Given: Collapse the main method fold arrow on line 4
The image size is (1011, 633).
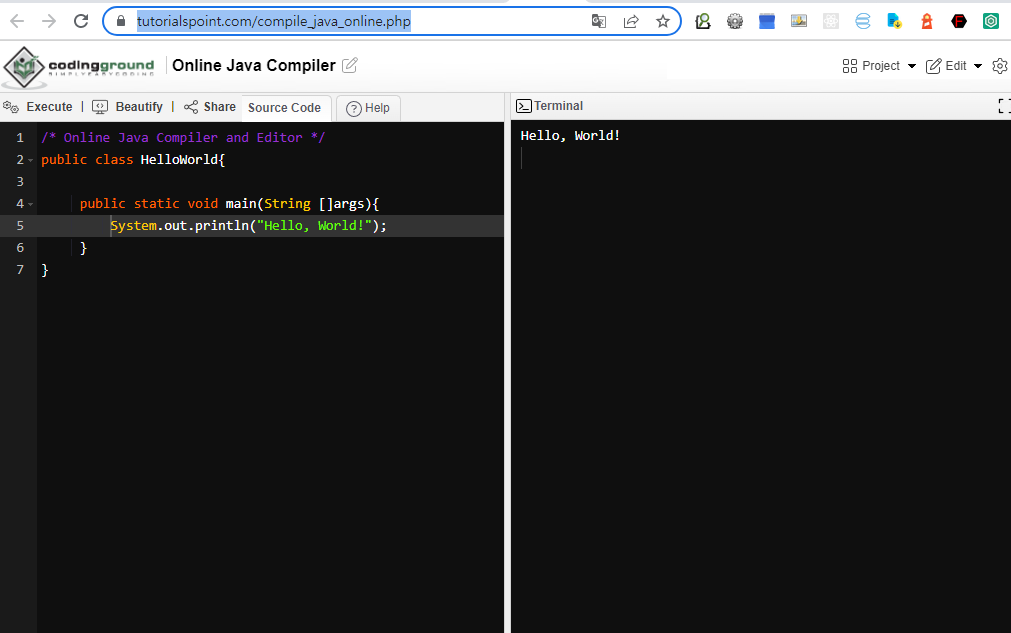Looking at the screenshot, I should coord(30,204).
